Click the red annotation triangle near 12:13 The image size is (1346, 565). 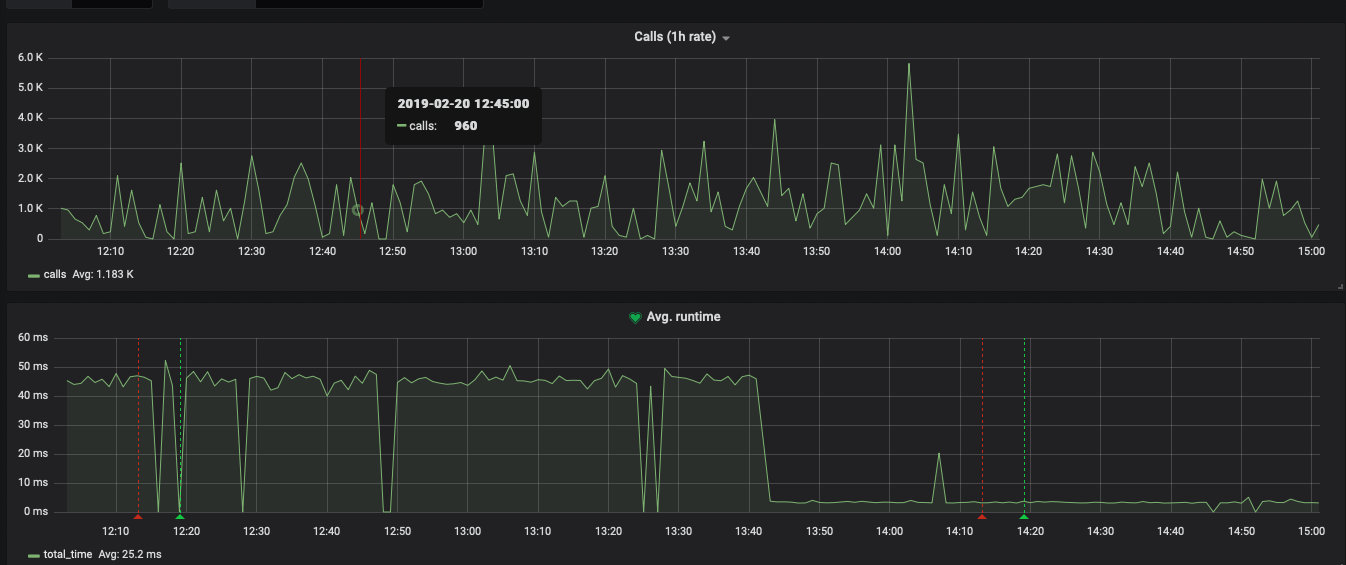(138, 516)
